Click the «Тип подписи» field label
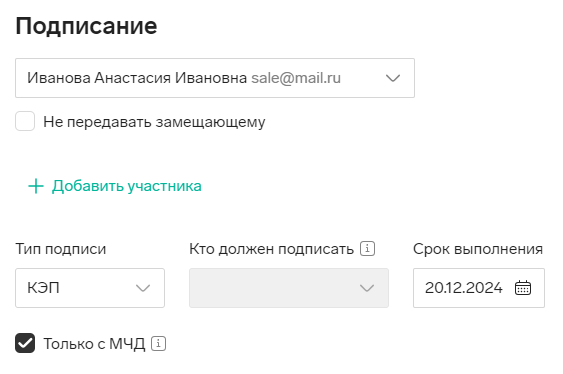The height and width of the screenshot is (374, 563). 61,249
